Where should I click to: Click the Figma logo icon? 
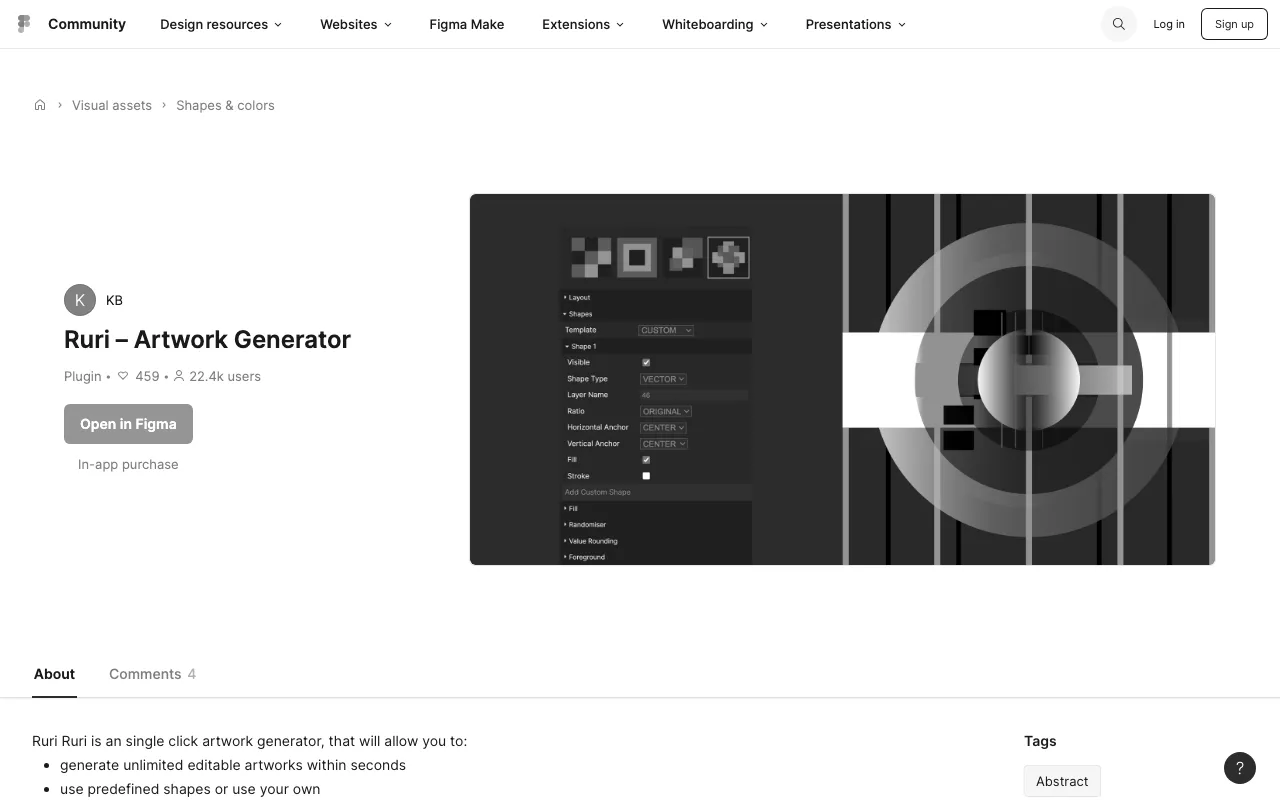pyautogui.click(x=24, y=24)
